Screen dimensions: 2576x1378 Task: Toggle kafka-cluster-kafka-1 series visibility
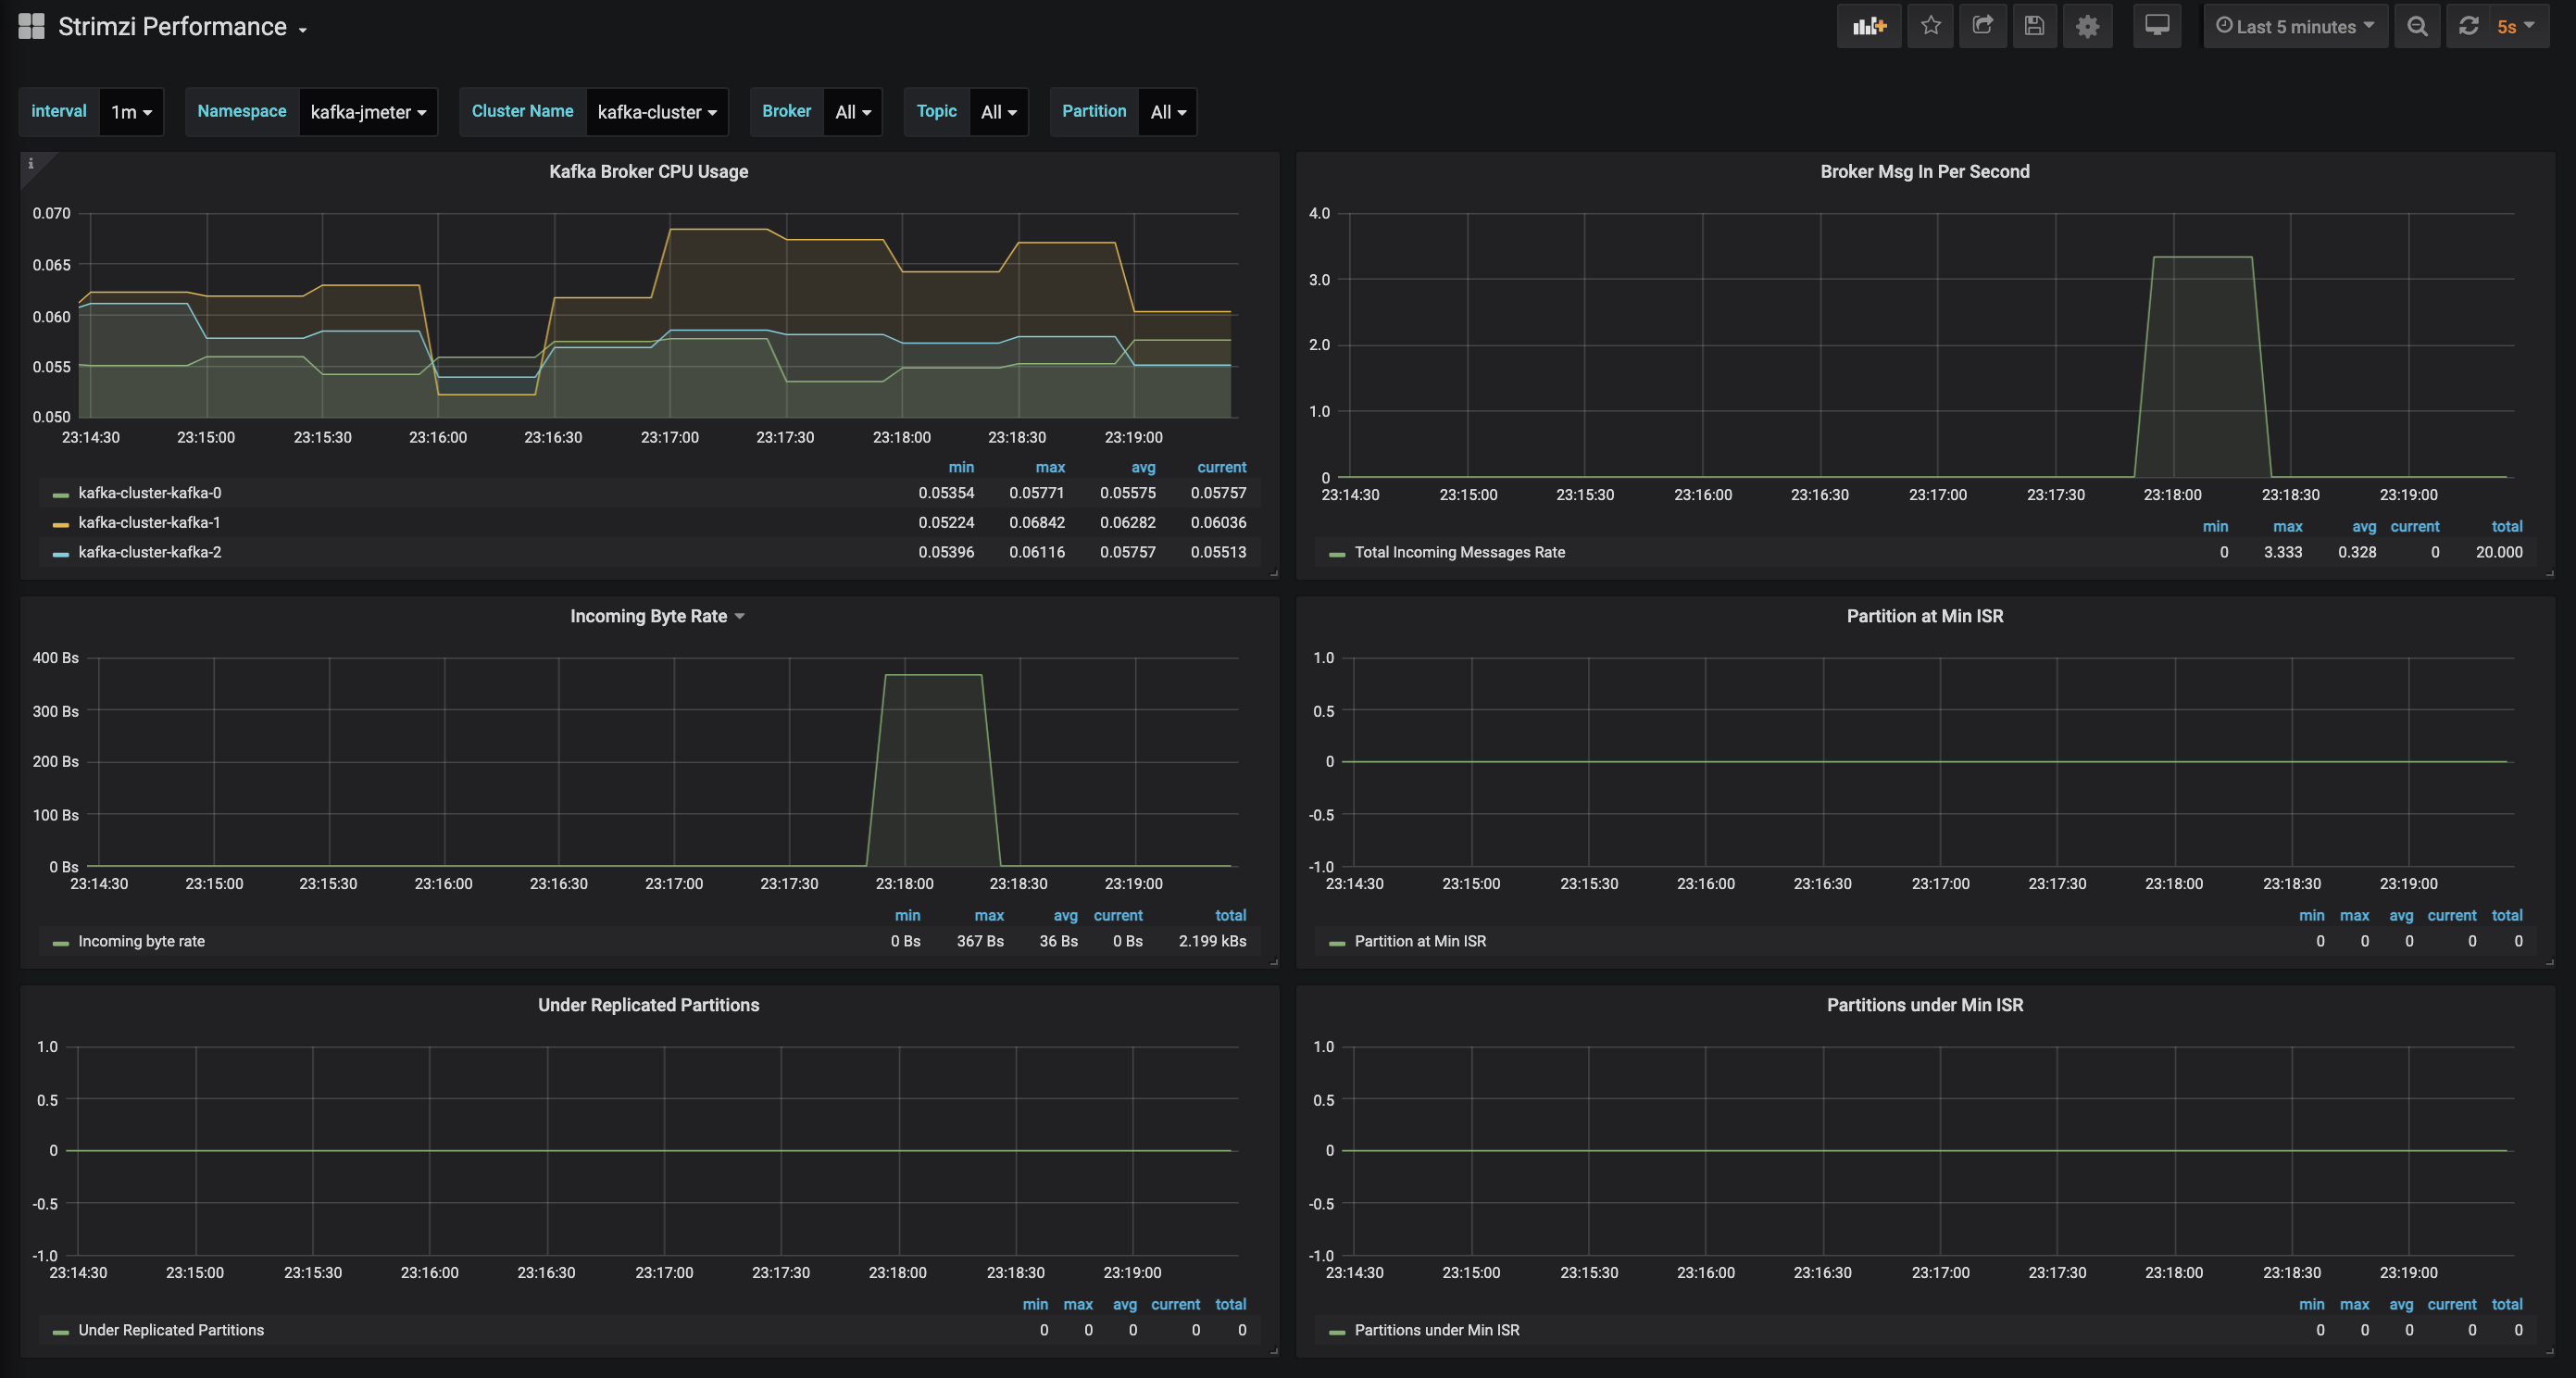[150, 522]
